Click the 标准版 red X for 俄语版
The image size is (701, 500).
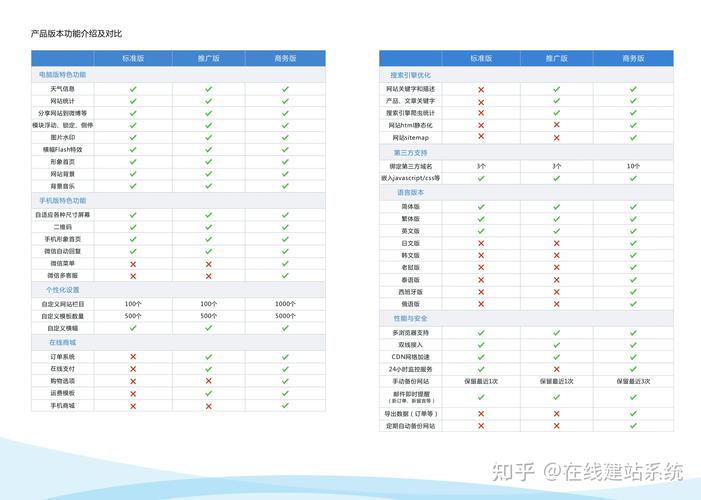pos(481,304)
